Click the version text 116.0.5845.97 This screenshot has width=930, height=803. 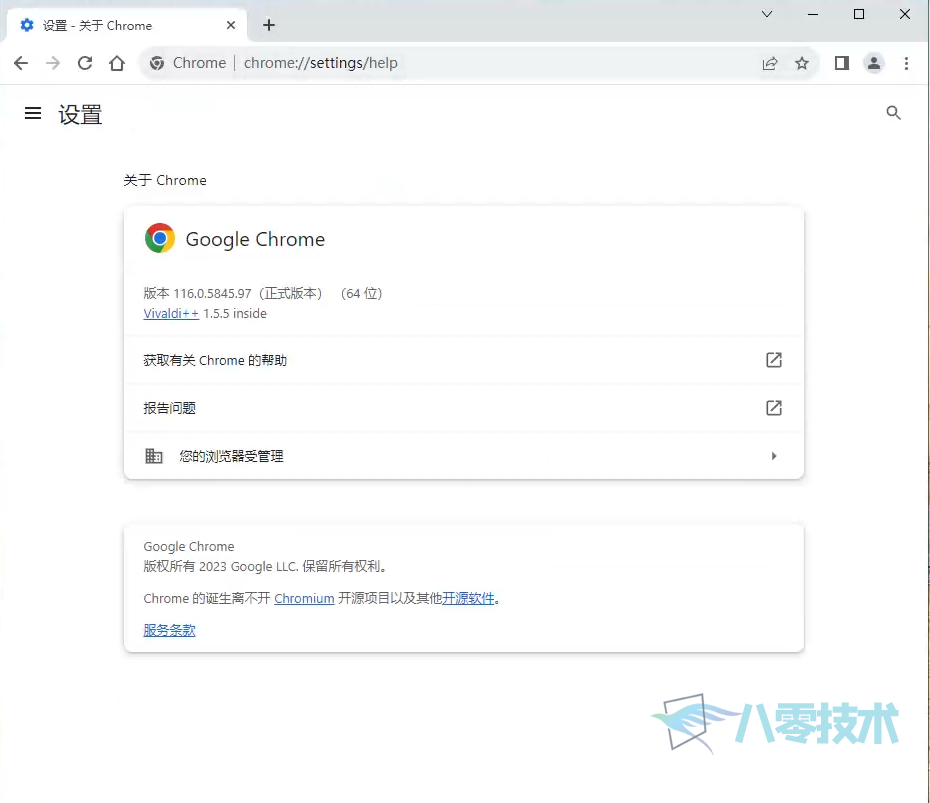point(212,294)
